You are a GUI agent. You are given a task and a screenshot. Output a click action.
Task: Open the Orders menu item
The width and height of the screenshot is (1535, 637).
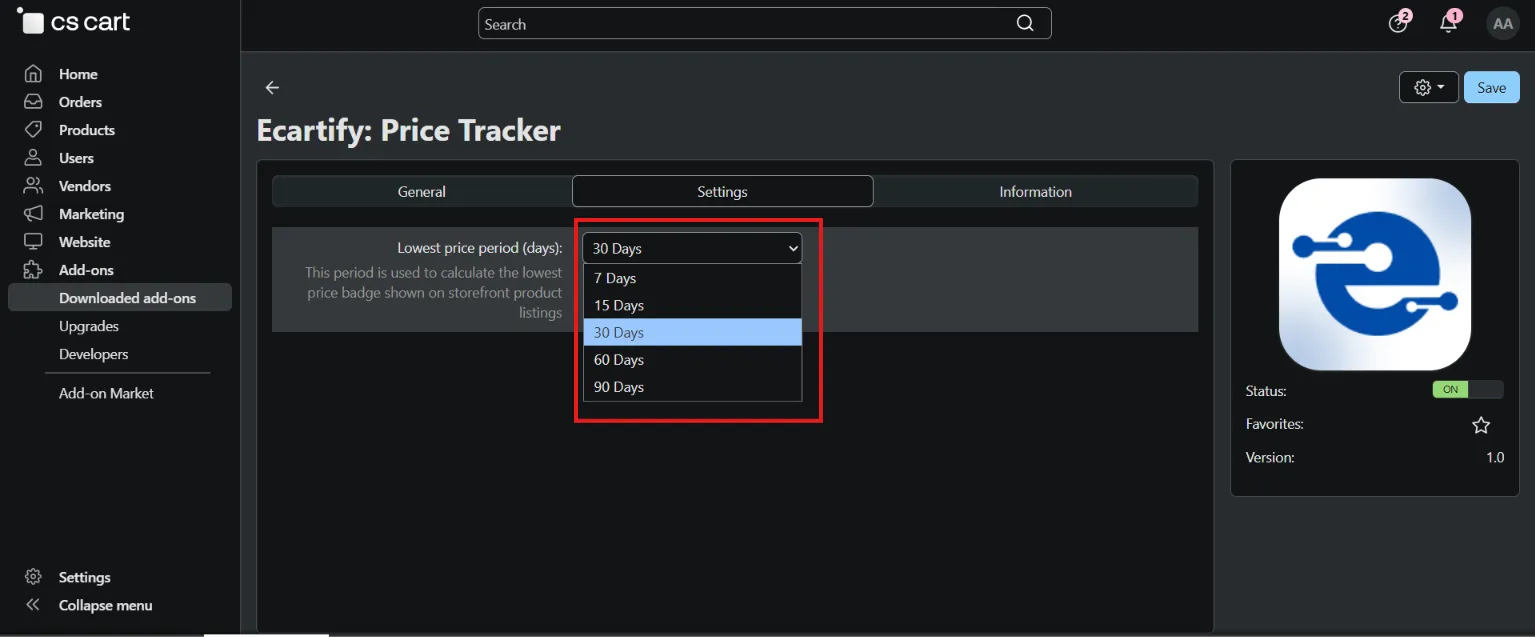[80, 102]
